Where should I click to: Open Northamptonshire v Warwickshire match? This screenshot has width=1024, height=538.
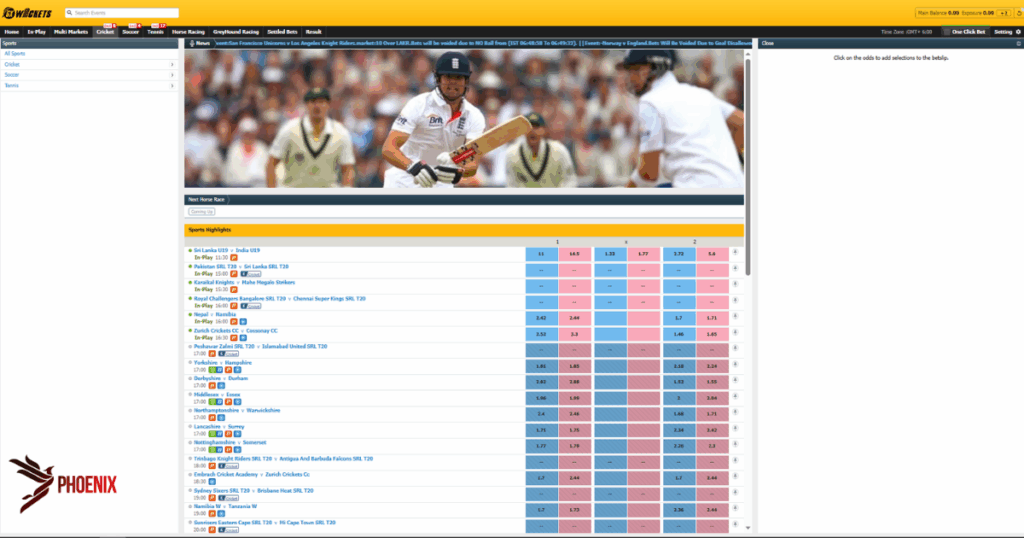(x=237, y=410)
